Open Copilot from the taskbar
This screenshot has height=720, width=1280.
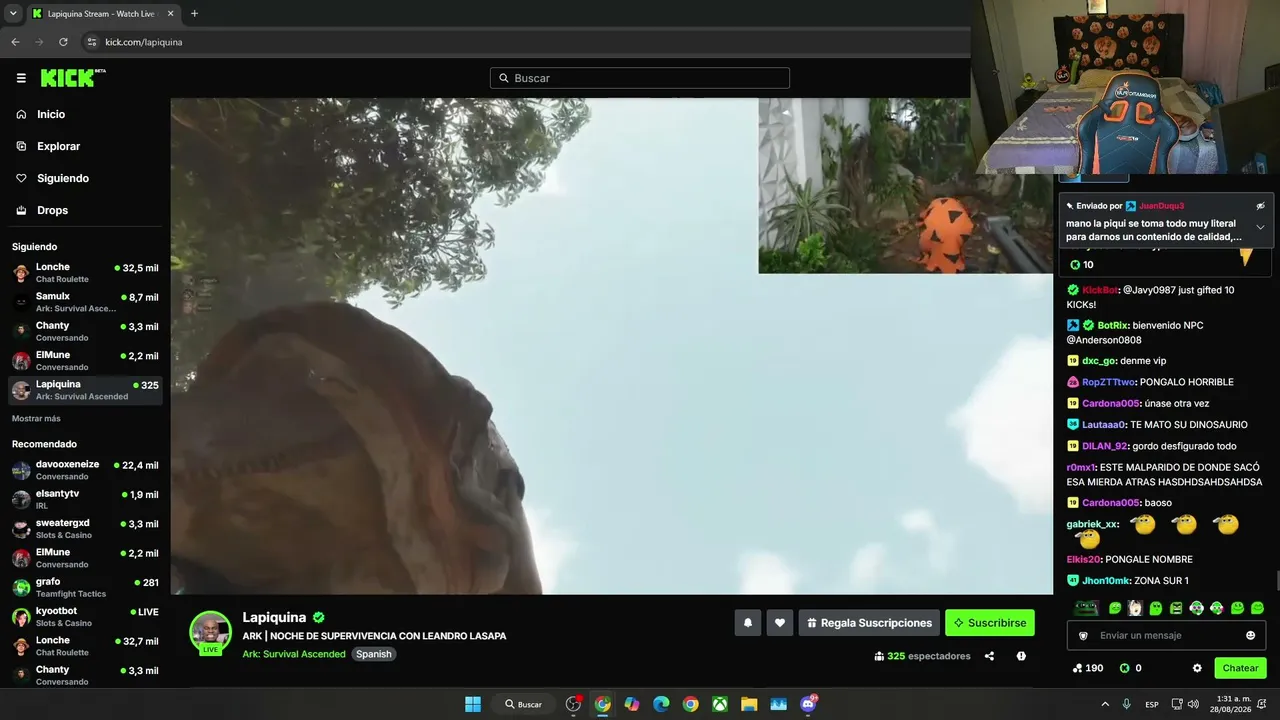[x=632, y=704]
